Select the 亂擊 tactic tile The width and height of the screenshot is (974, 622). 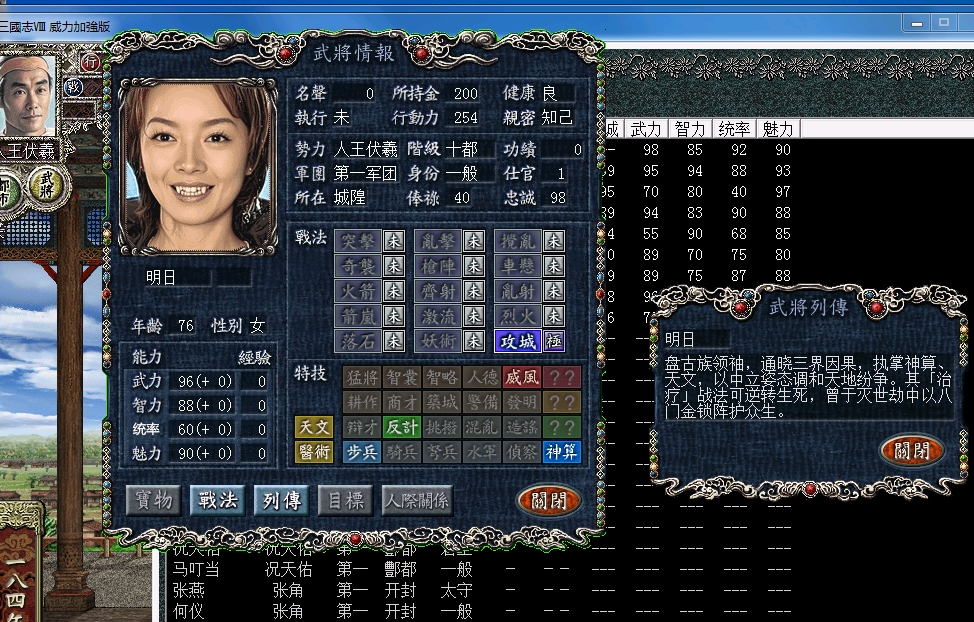click(x=438, y=241)
